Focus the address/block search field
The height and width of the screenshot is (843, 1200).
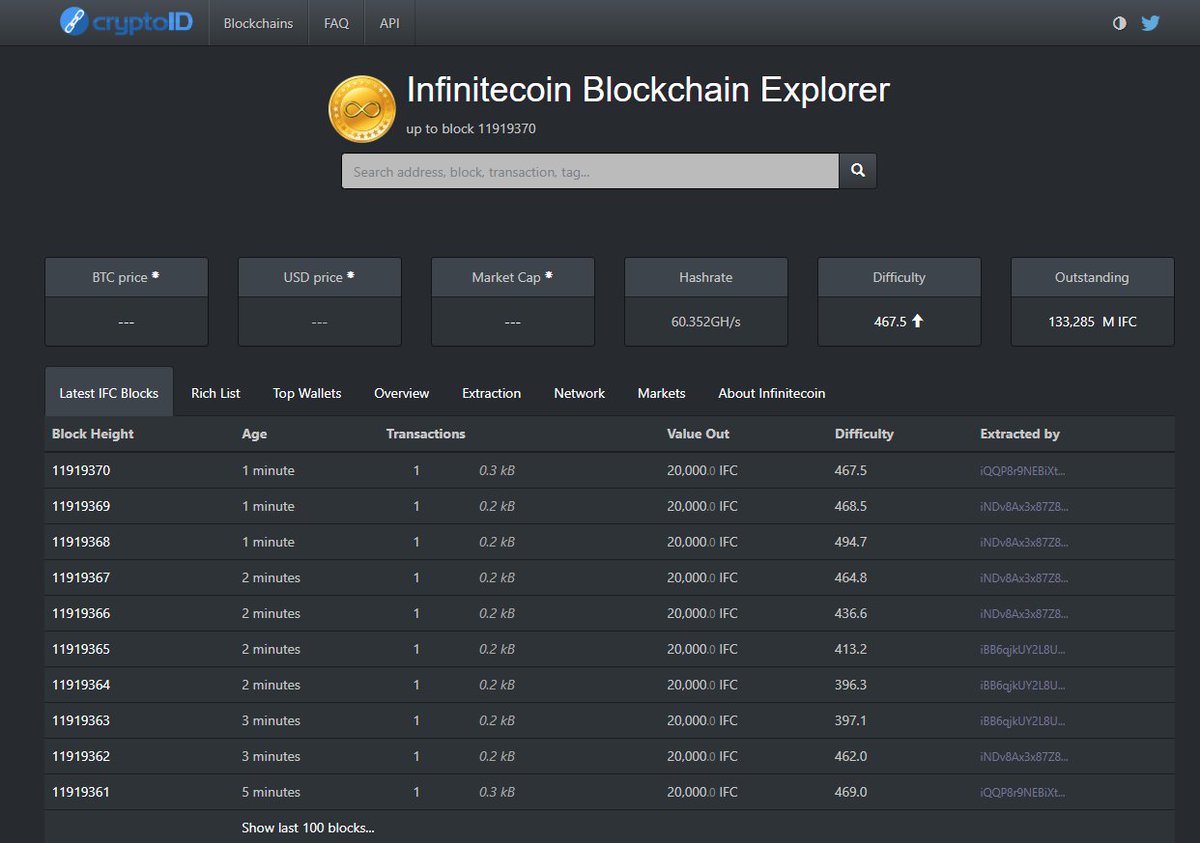point(590,171)
